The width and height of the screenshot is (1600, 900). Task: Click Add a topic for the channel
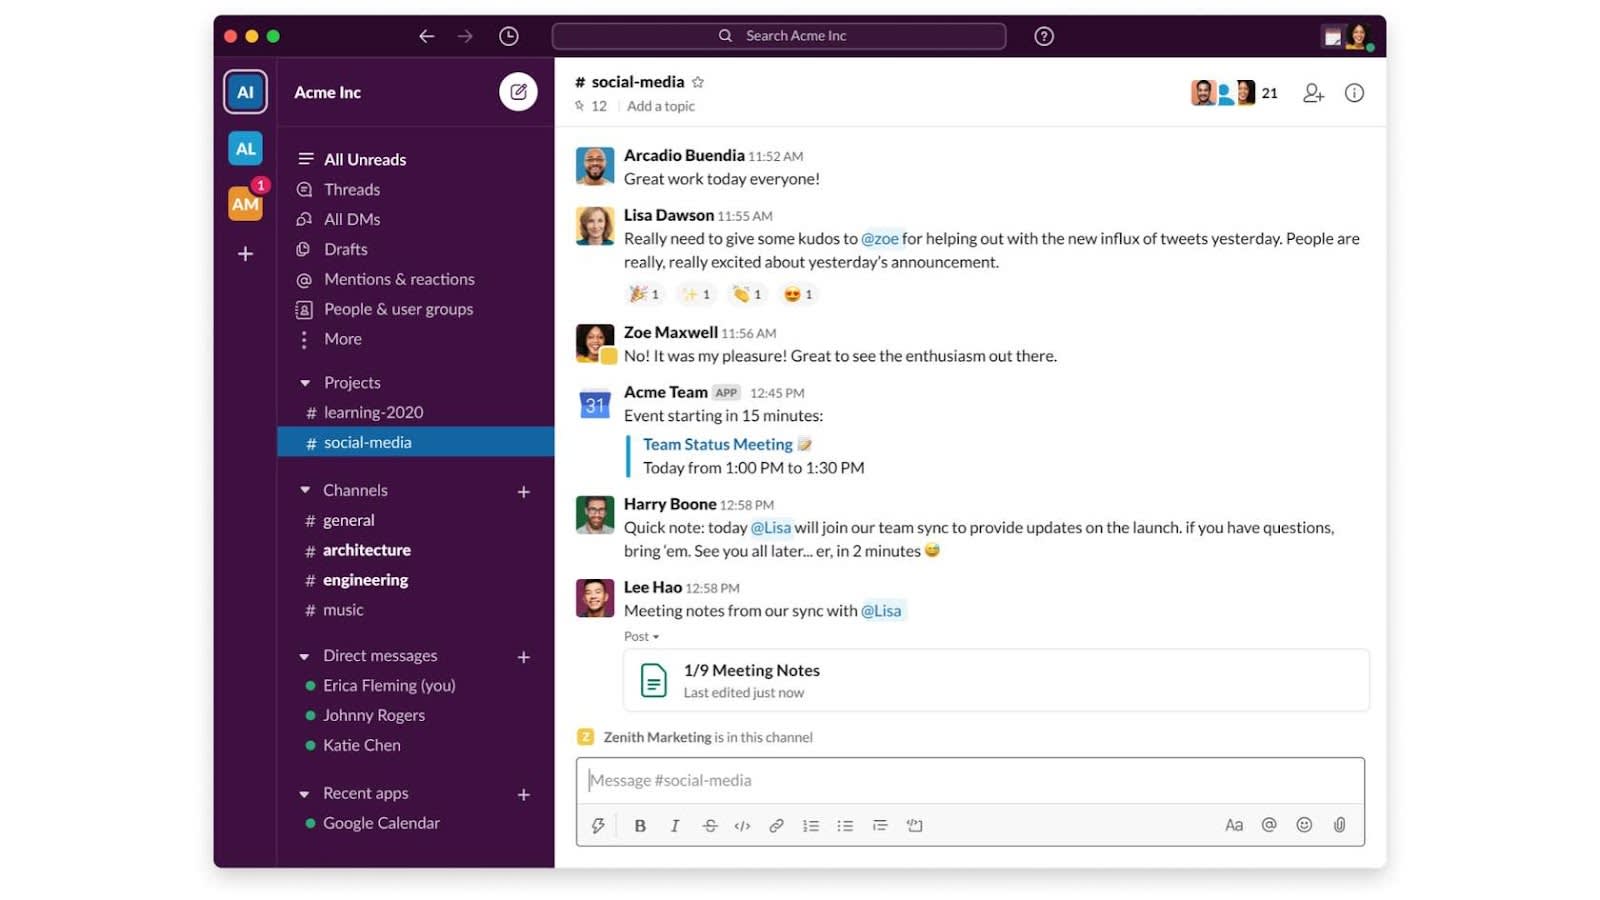point(660,106)
